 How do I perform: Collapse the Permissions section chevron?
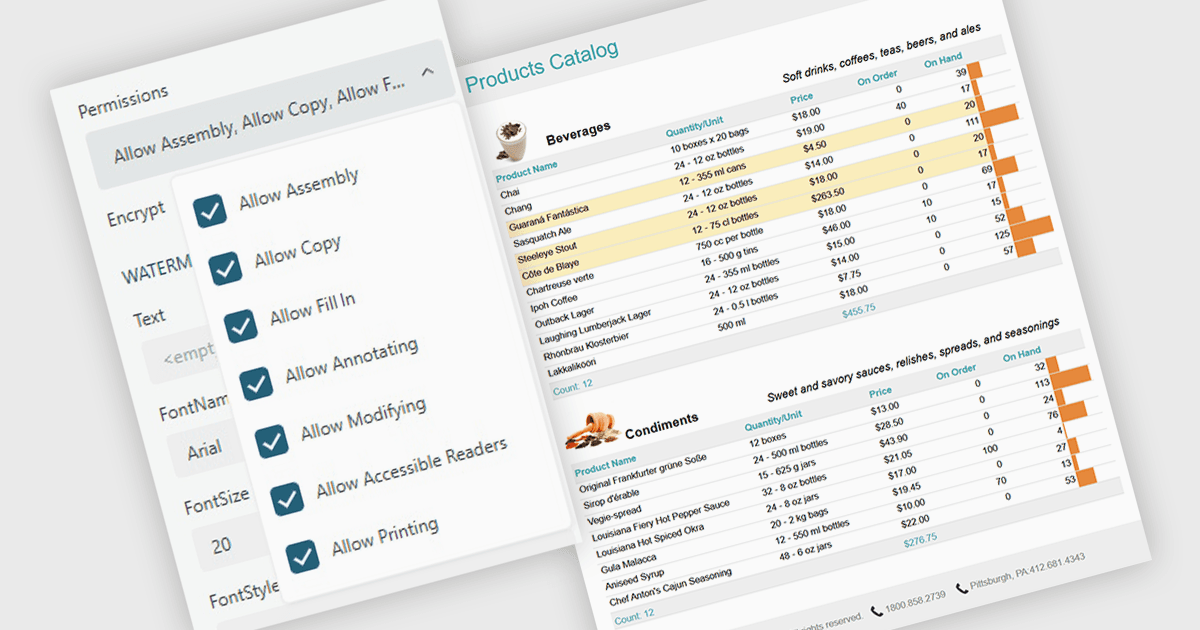click(x=427, y=72)
